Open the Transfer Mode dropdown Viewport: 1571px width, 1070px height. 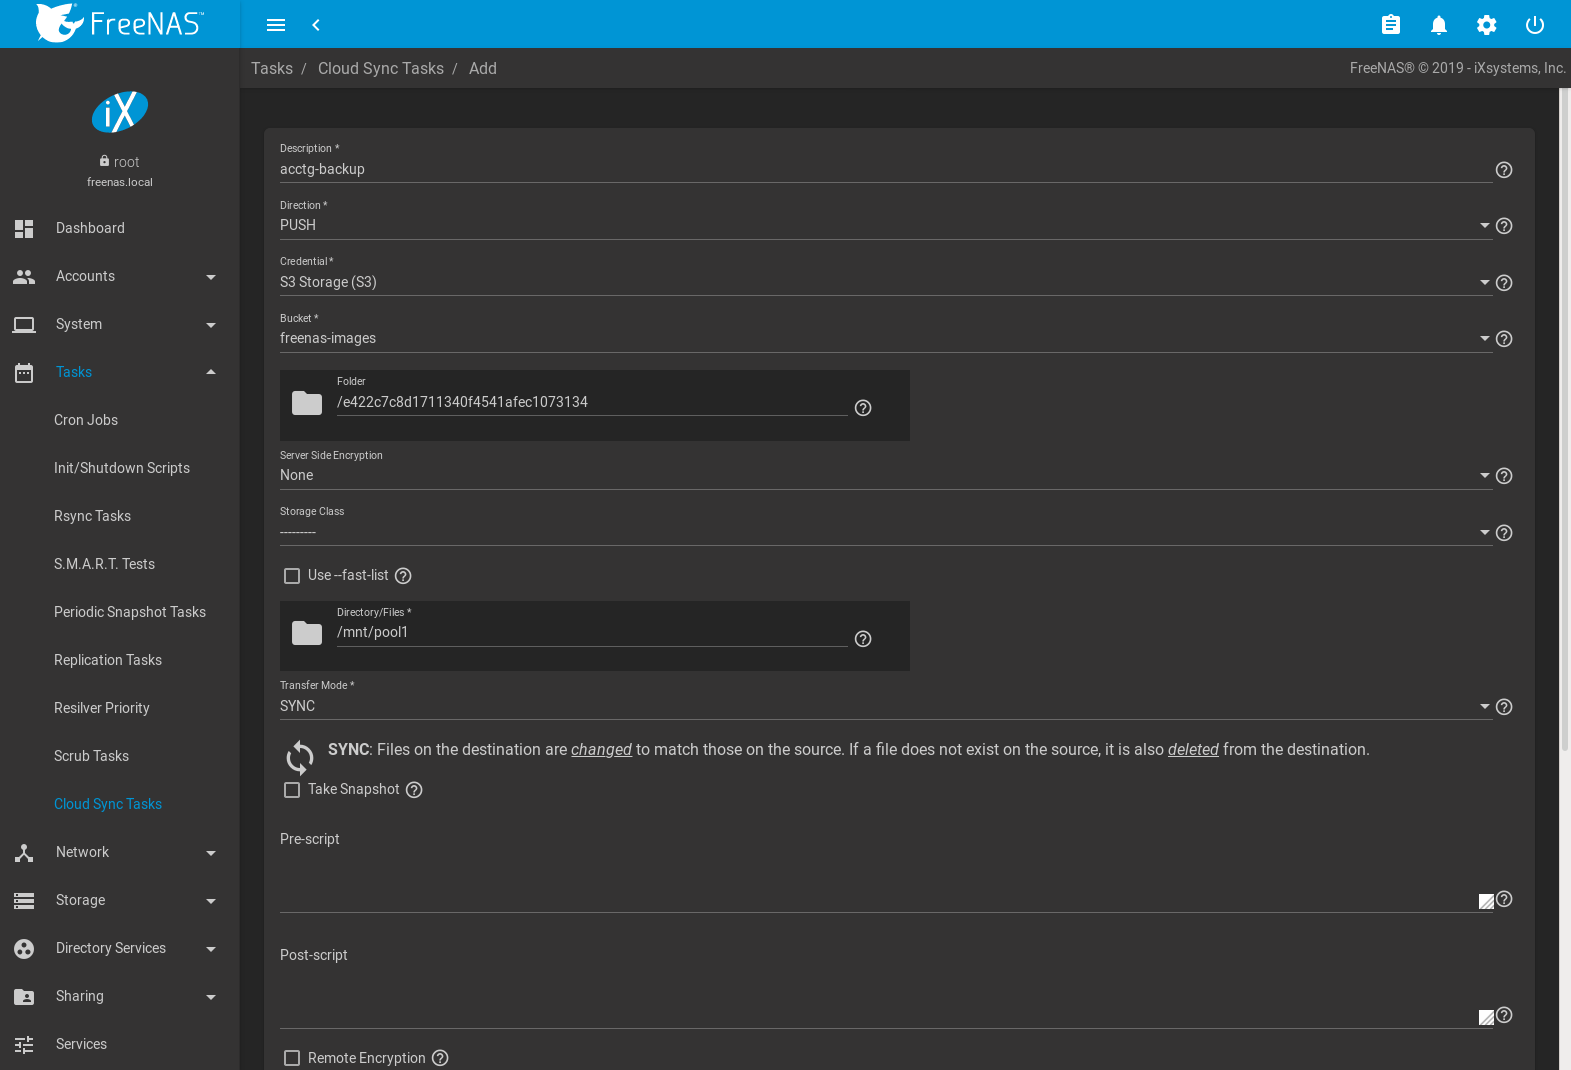tap(886, 707)
